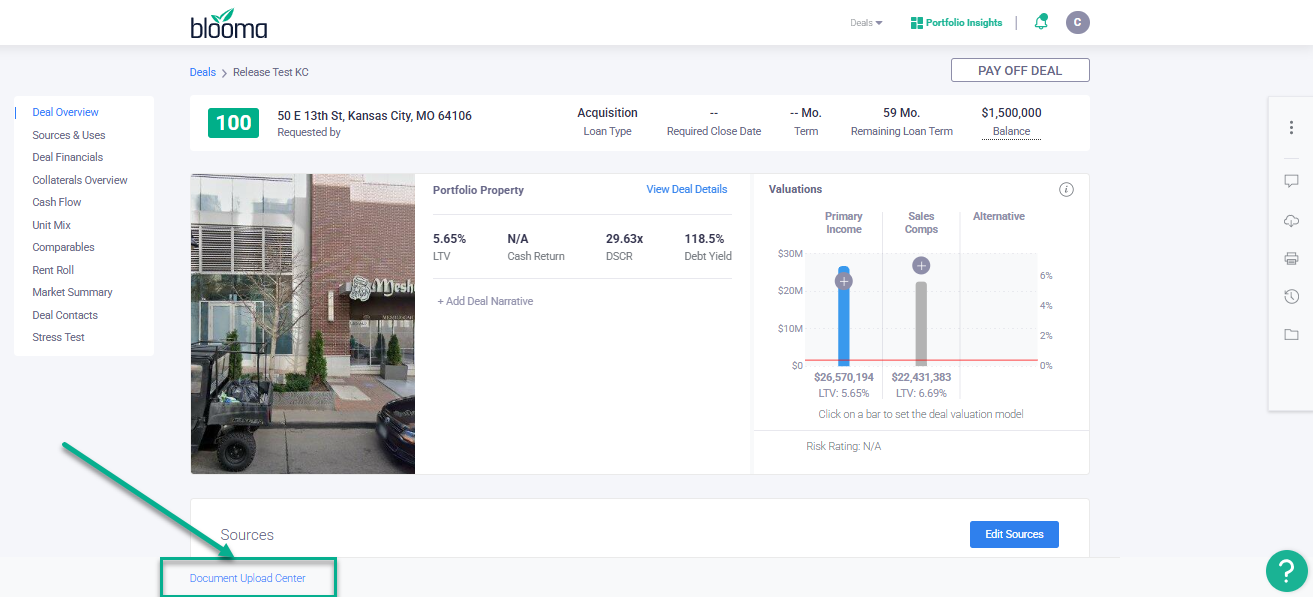The width and height of the screenshot is (1313, 597).
Task: Open the folder icon in right sidebar
Action: click(1291, 334)
